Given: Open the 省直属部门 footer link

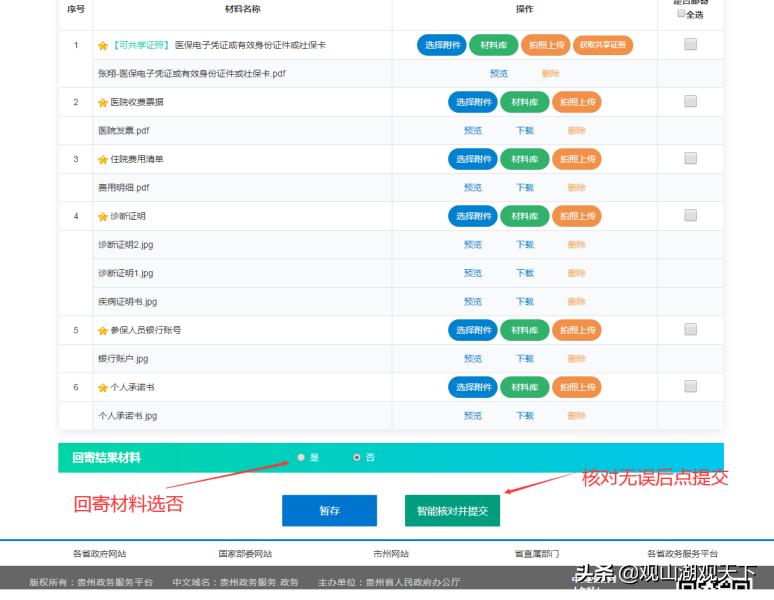Looking at the screenshot, I should point(537,554).
